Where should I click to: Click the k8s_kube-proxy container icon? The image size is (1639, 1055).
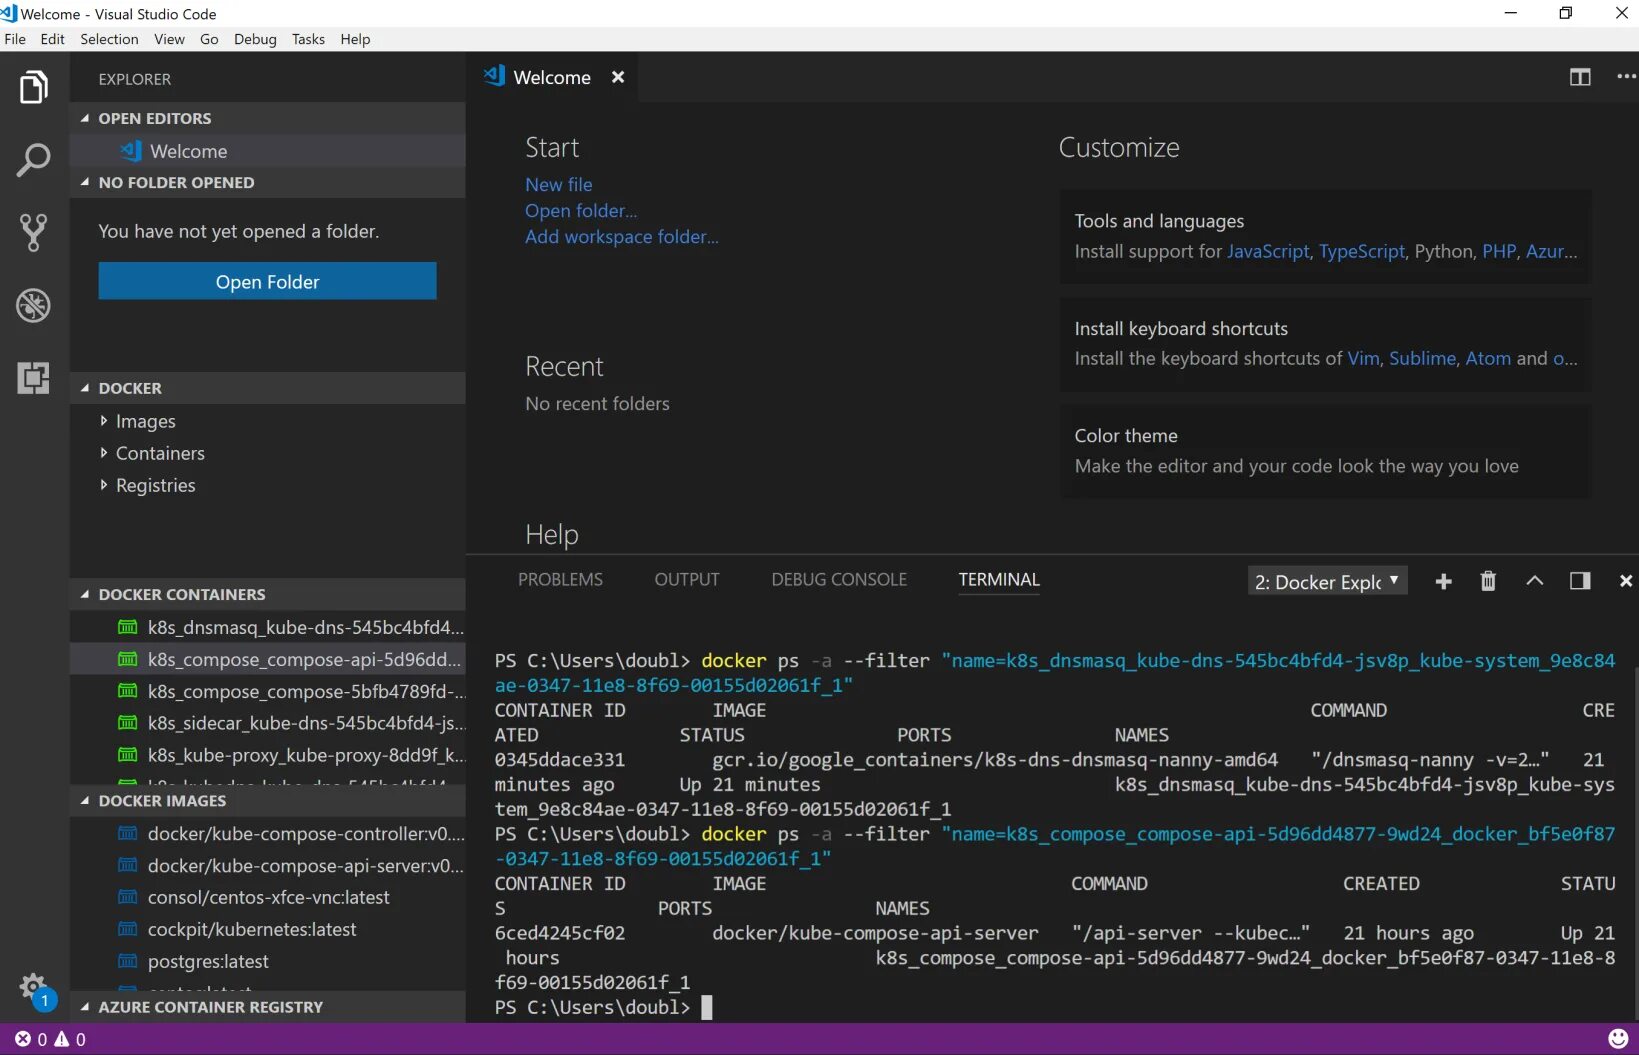pyautogui.click(x=128, y=755)
